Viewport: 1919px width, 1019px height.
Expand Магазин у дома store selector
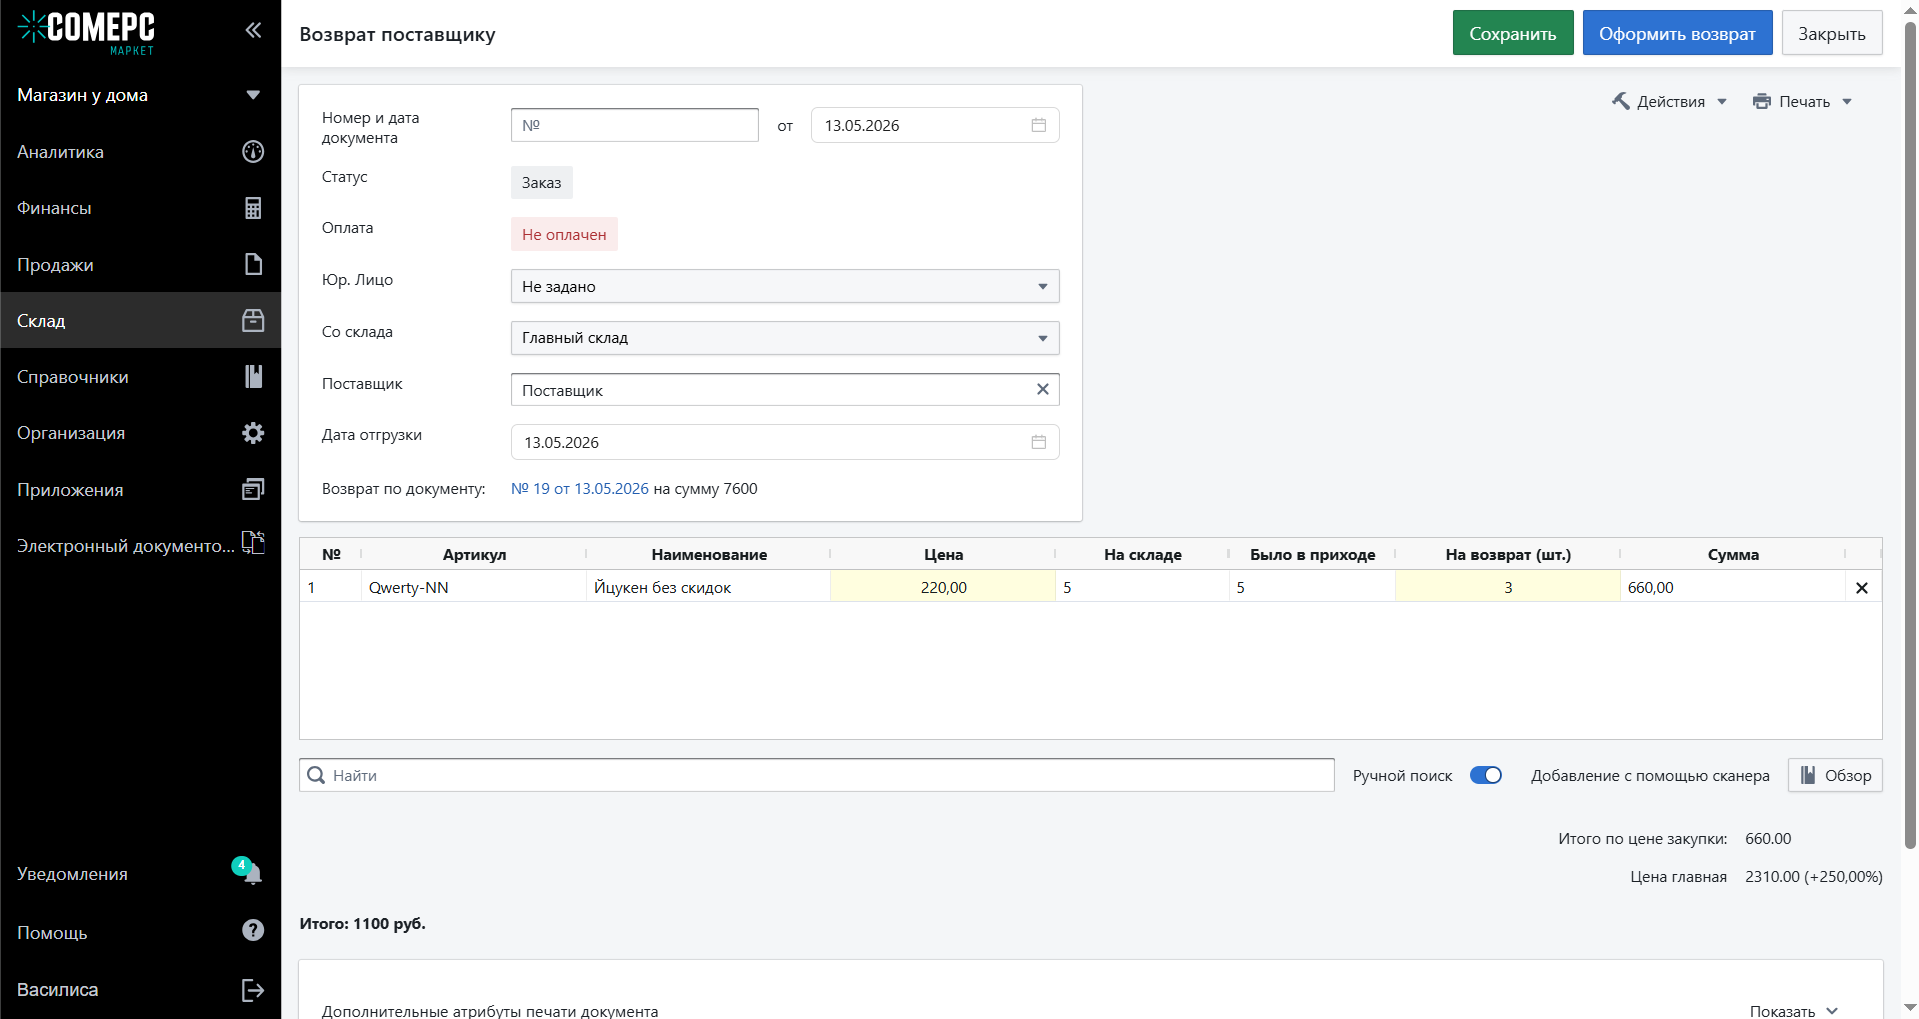tap(253, 95)
